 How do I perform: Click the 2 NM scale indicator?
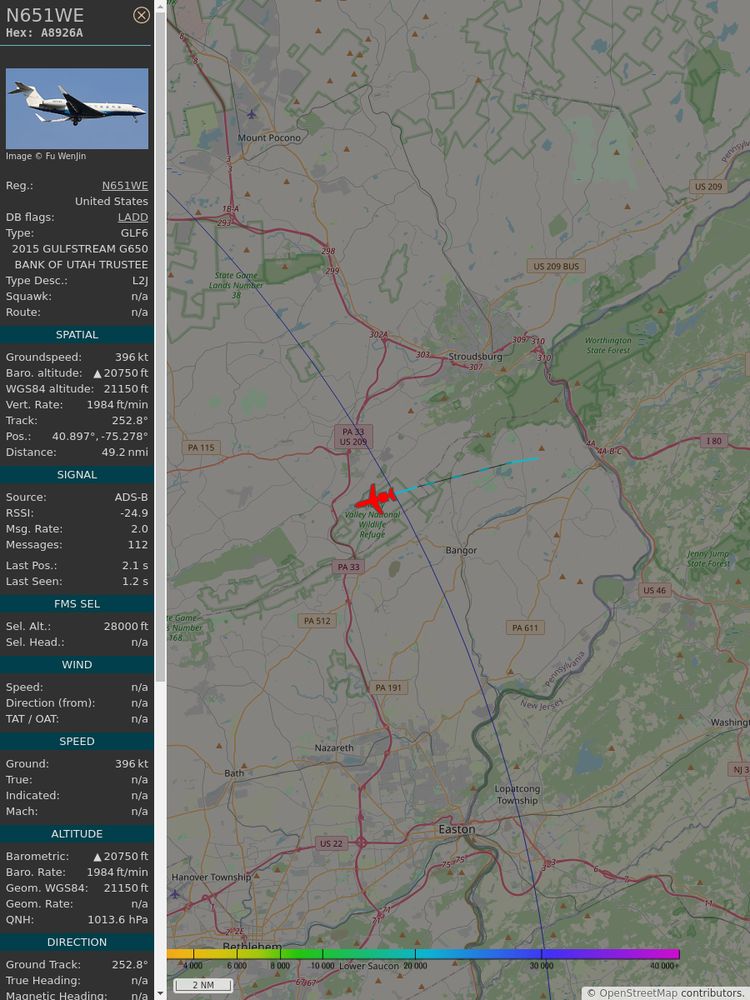click(203, 985)
